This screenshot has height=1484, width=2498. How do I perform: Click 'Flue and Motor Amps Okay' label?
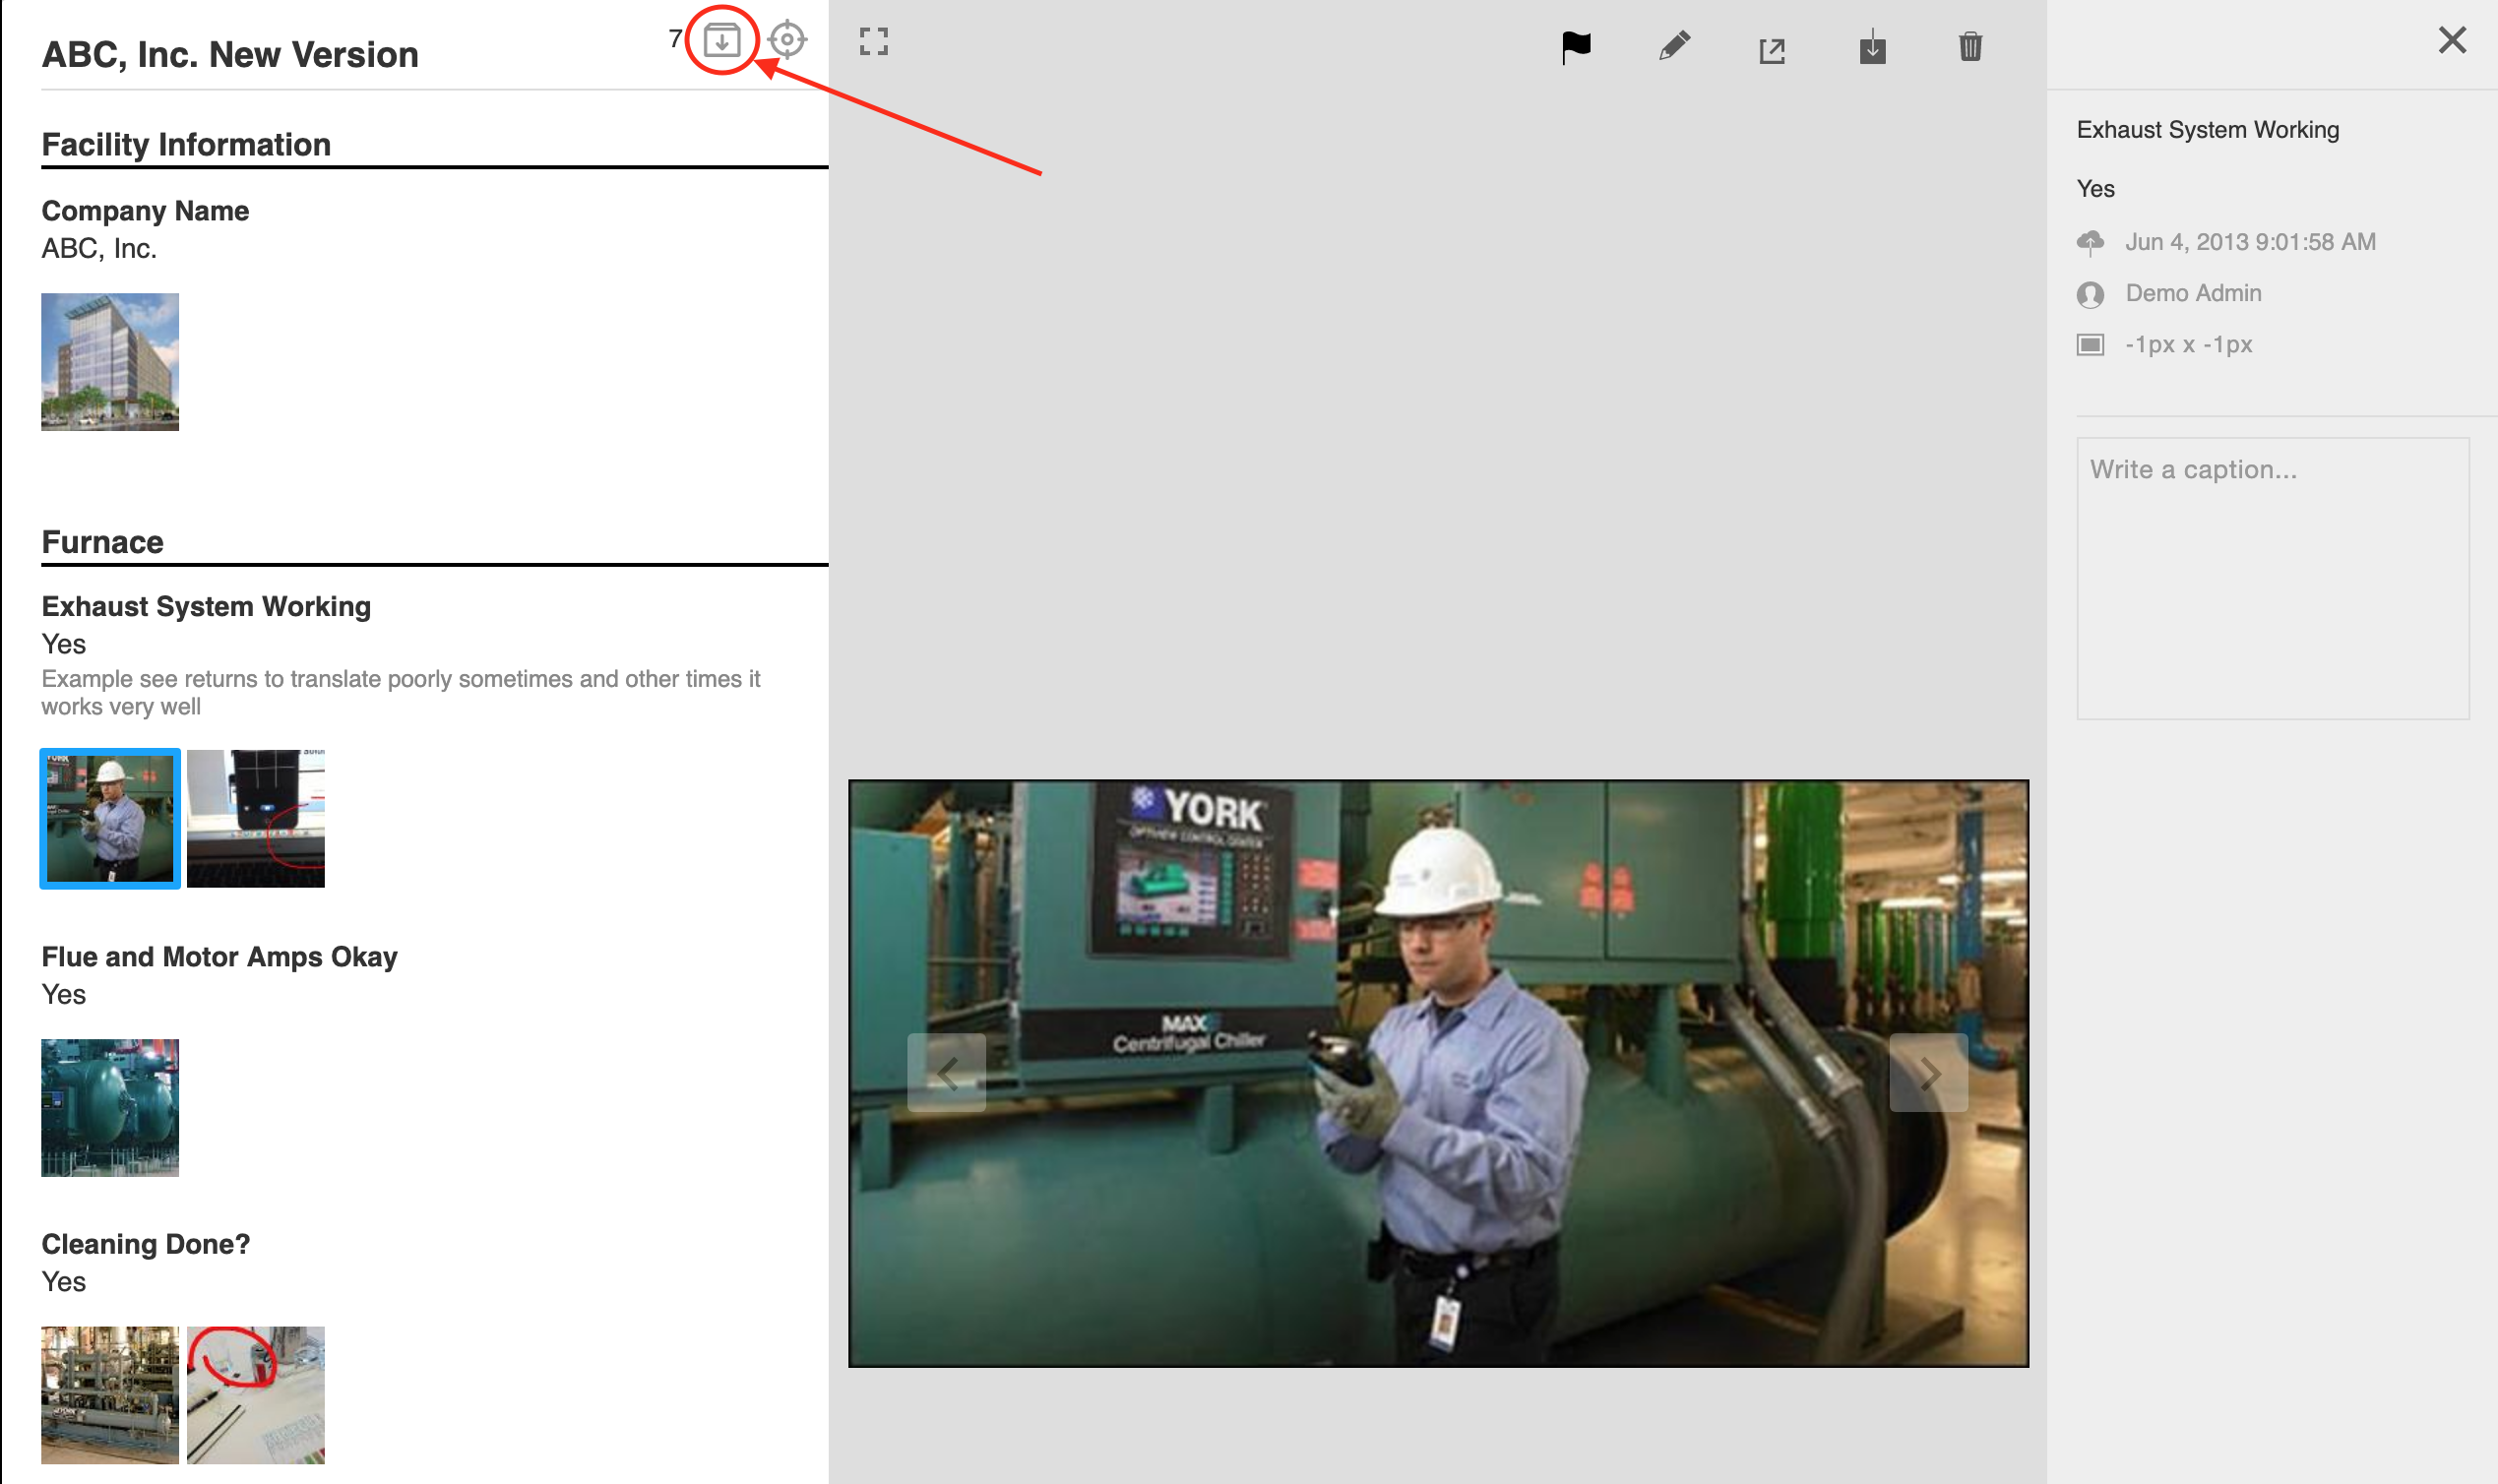point(219,957)
